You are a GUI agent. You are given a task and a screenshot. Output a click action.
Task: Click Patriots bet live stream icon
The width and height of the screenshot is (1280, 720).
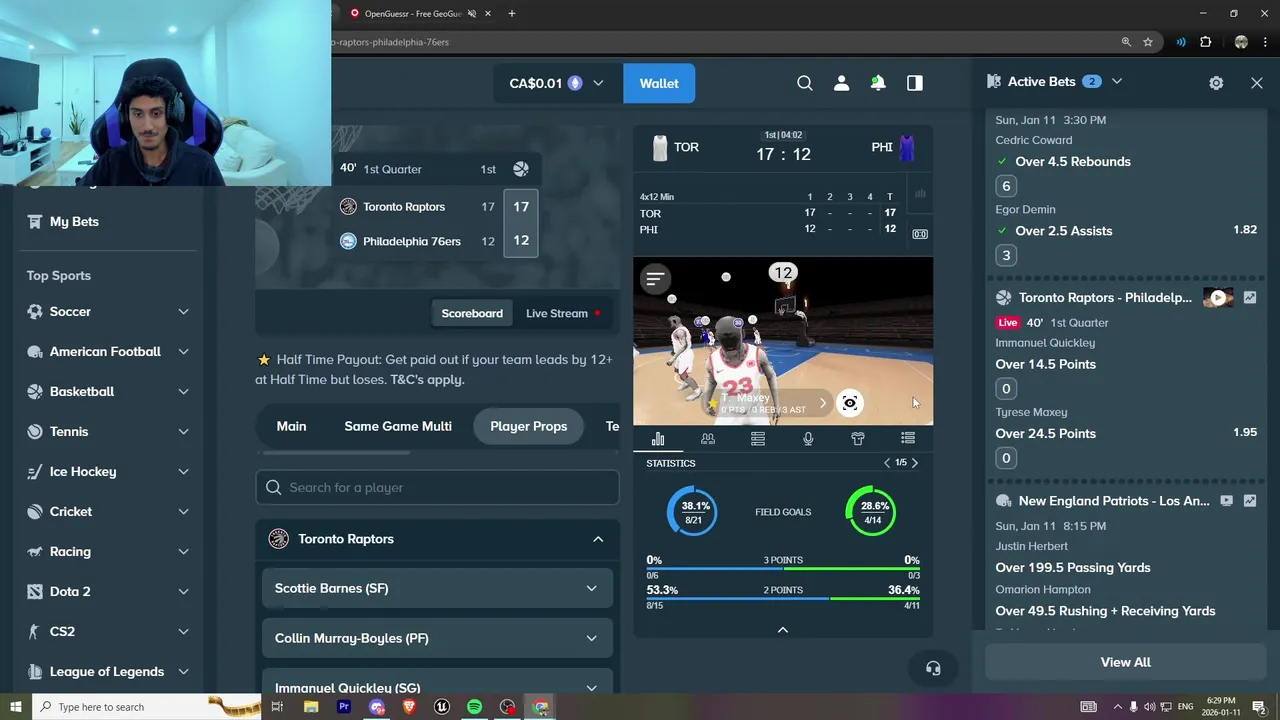[1226, 500]
